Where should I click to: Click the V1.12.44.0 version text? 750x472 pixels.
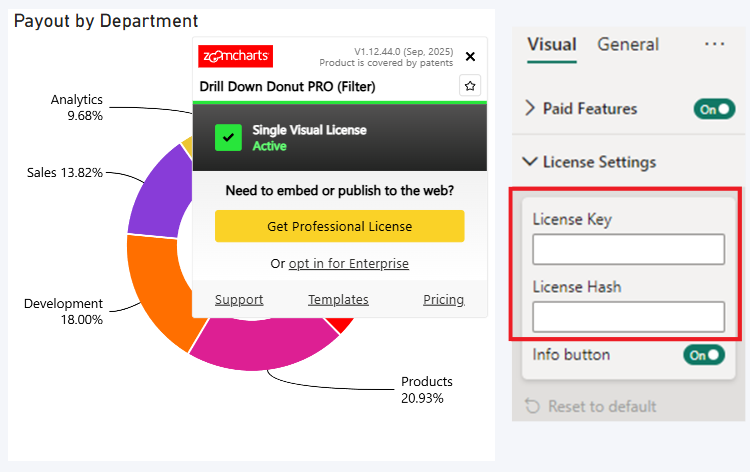click(404, 52)
